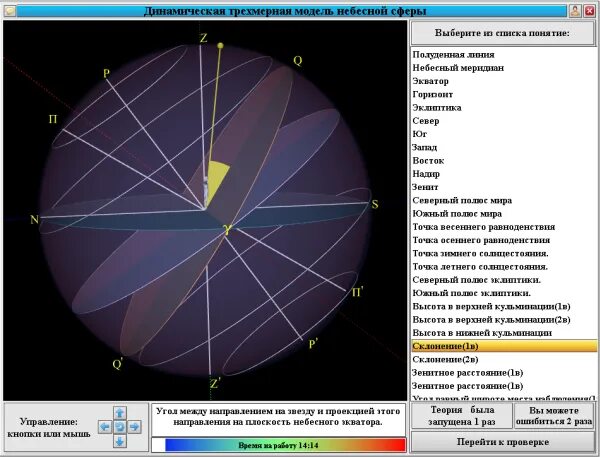This screenshot has width=600, height=457.
Task: Click the Z zenith label on the sphere
Action: (203, 38)
